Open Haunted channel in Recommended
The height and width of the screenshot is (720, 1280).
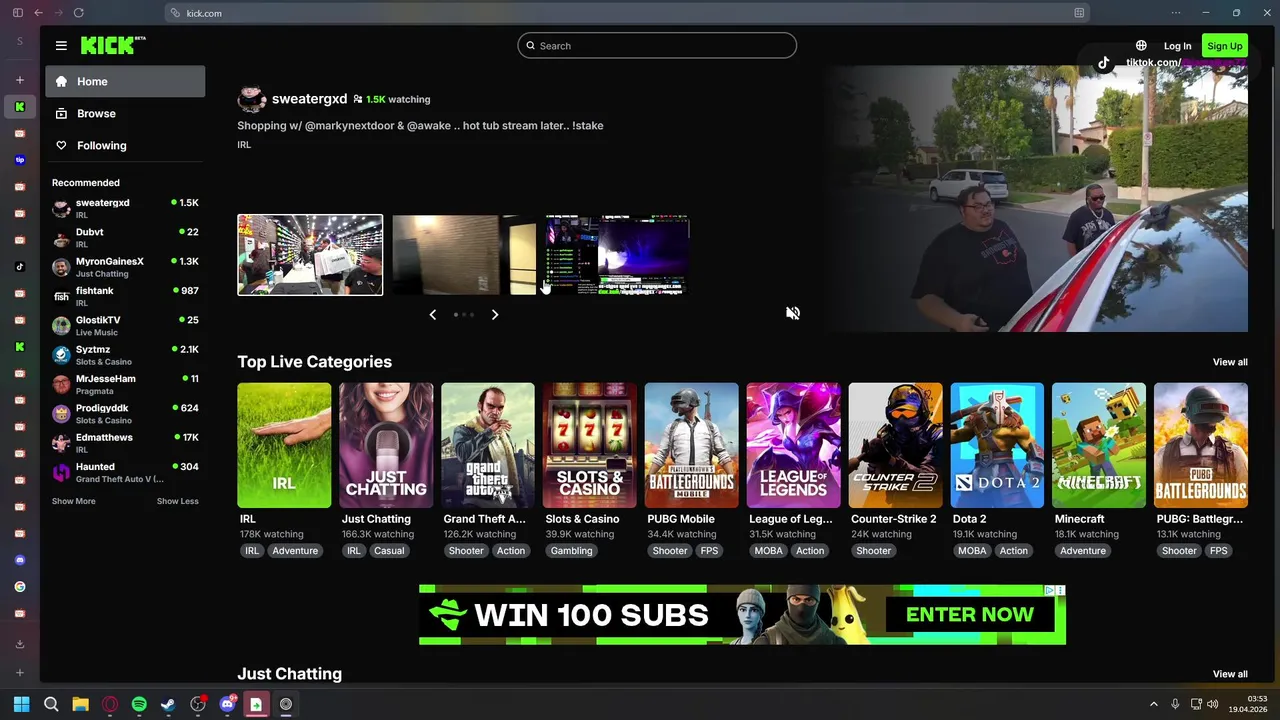point(125,472)
